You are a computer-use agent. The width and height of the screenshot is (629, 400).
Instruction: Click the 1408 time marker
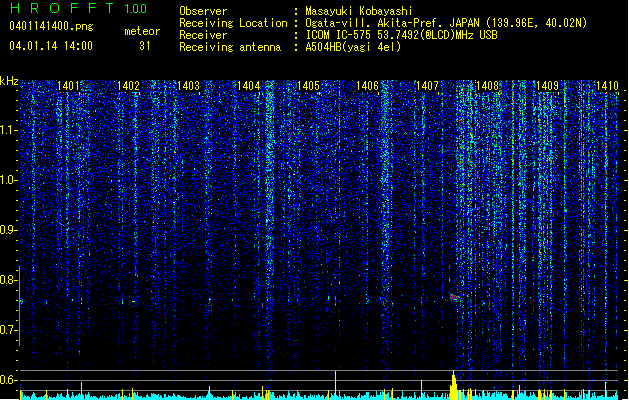(487, 85)
